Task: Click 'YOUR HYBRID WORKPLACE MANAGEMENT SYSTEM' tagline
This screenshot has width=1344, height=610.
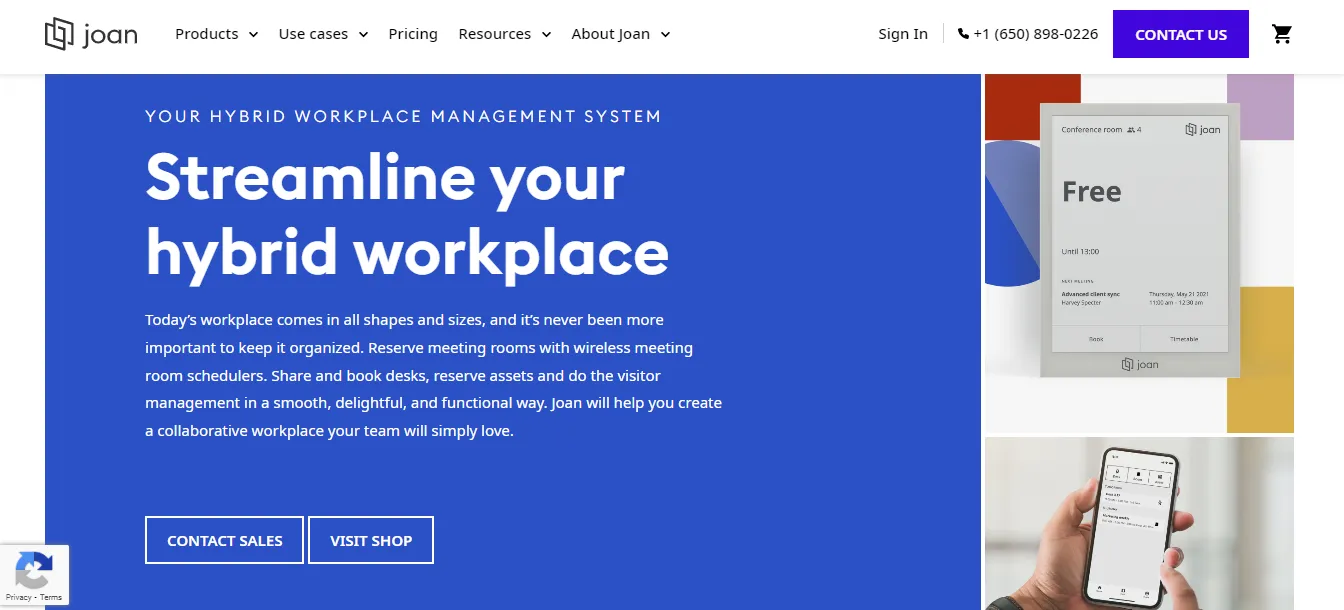Action: [403, 116]
